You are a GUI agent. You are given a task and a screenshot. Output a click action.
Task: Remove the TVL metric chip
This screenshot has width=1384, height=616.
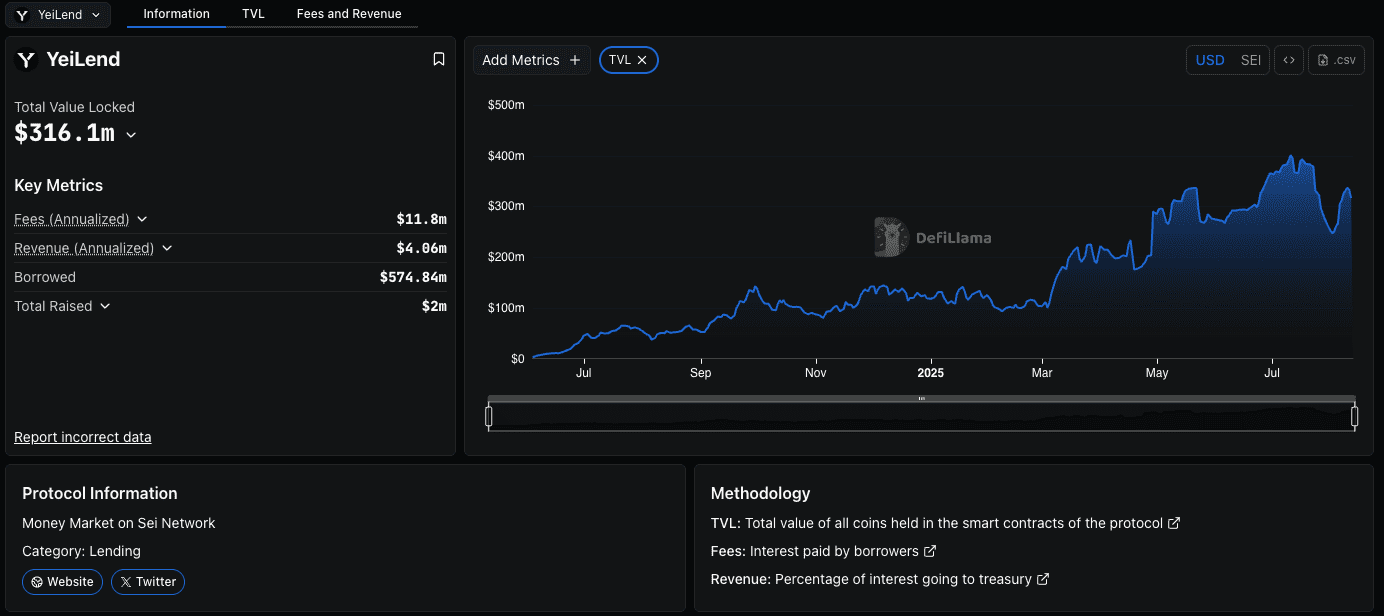642,60
